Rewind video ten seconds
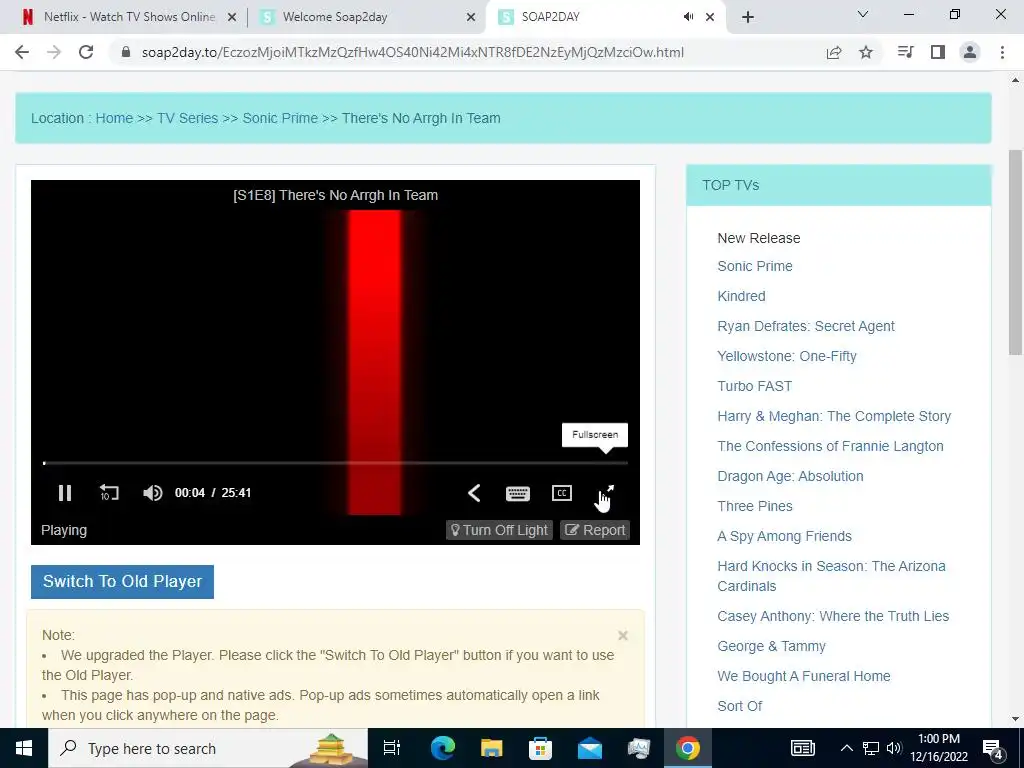 [x=109, y=492]
